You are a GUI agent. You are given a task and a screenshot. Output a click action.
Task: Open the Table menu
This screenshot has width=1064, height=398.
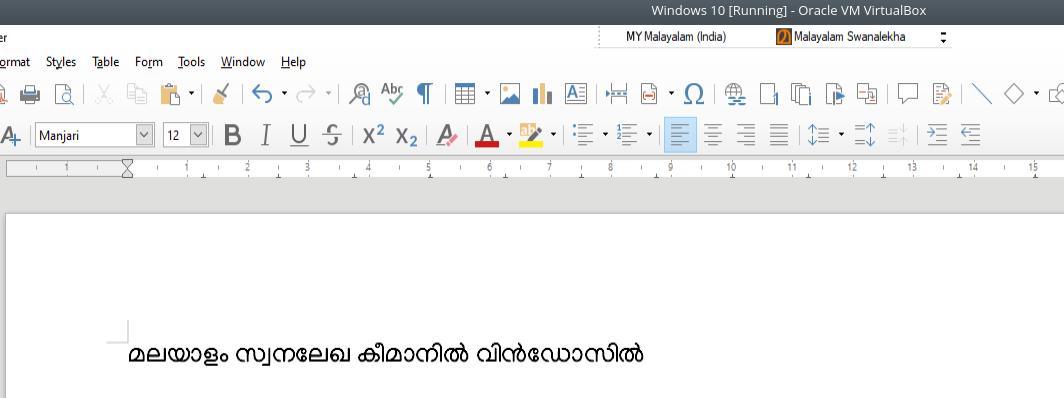click(106, 62)
